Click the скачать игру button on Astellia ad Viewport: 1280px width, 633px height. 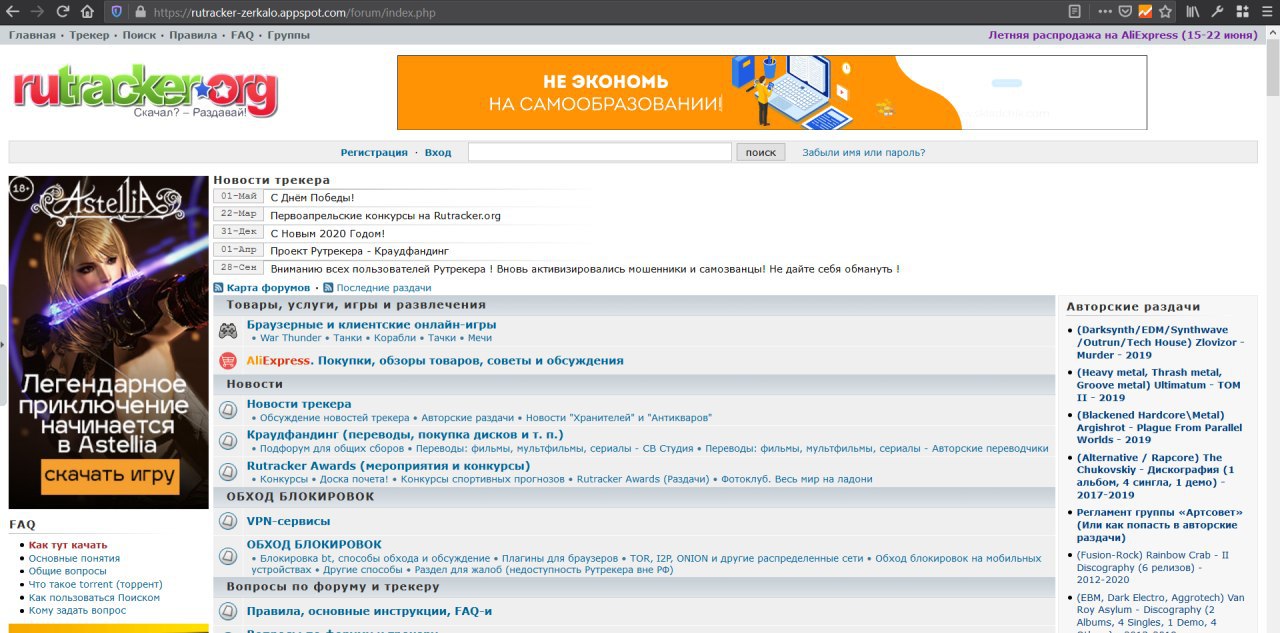click(110, 475)
